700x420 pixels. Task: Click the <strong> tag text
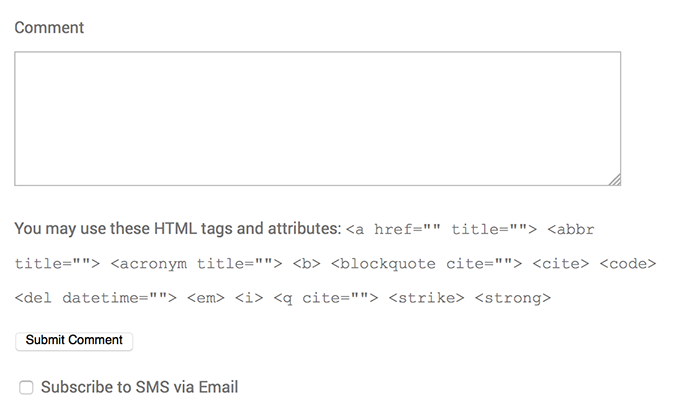click(513, 298)
